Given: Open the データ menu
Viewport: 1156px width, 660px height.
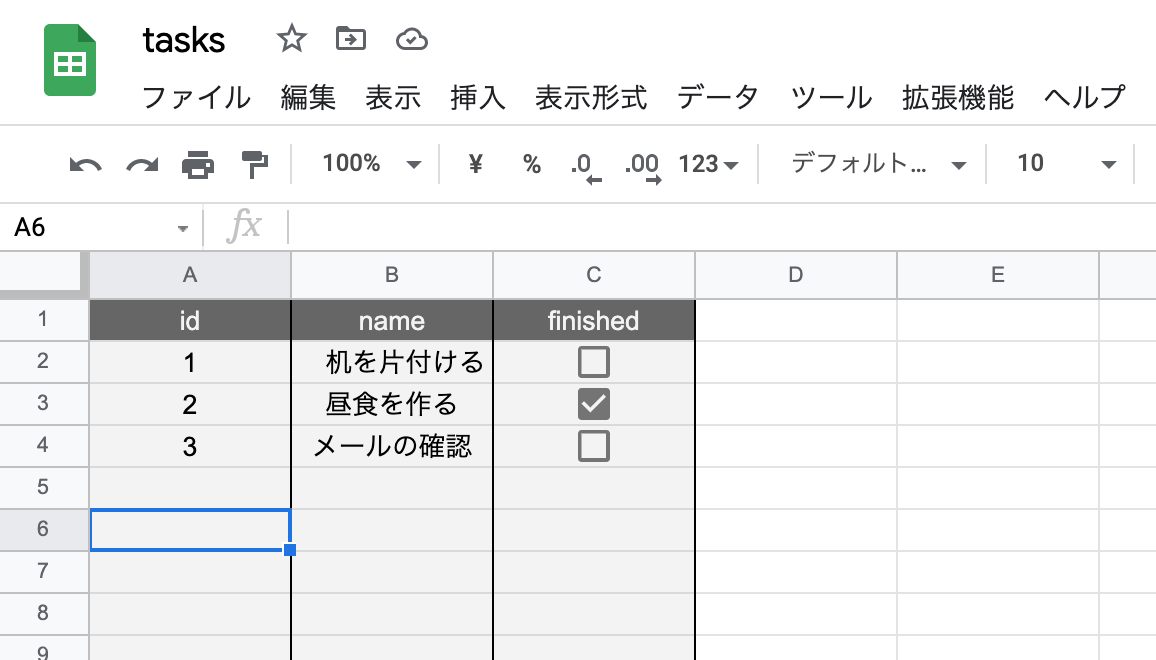Looking at the screenshot, I should 718,98.
